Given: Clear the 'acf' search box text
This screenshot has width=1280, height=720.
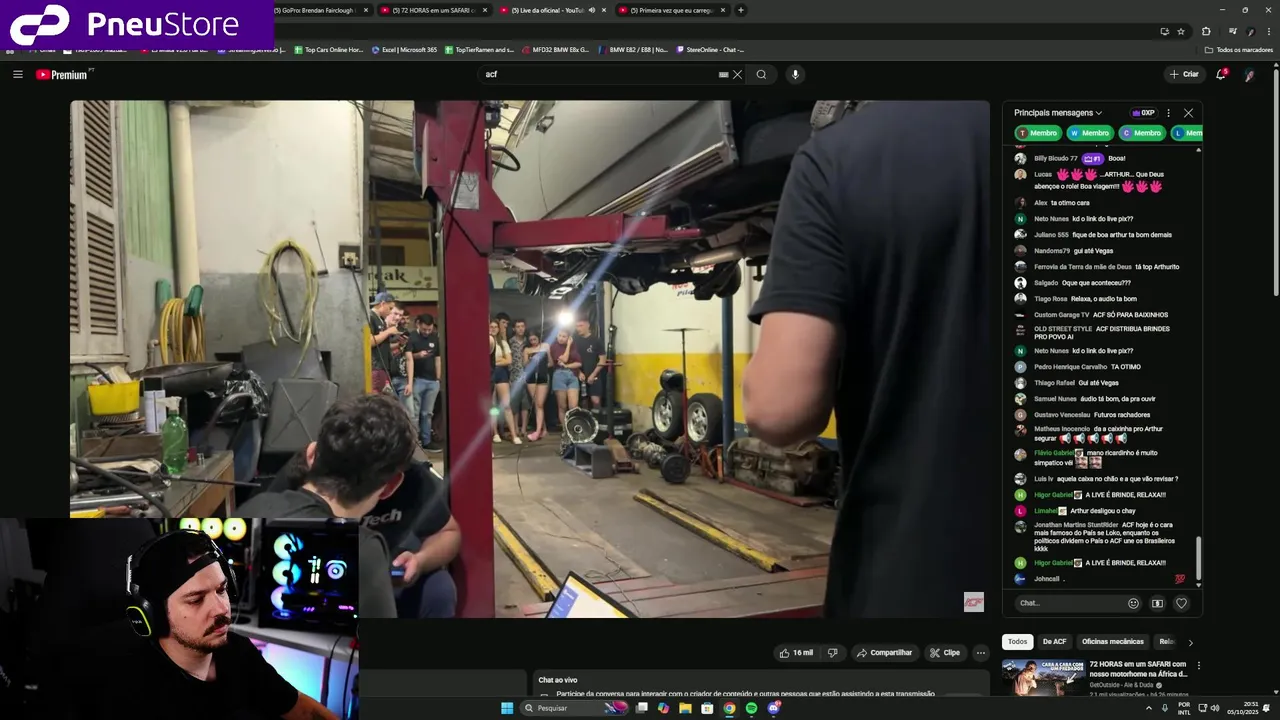Looking at the screenshot, I should tap(738, 74).
